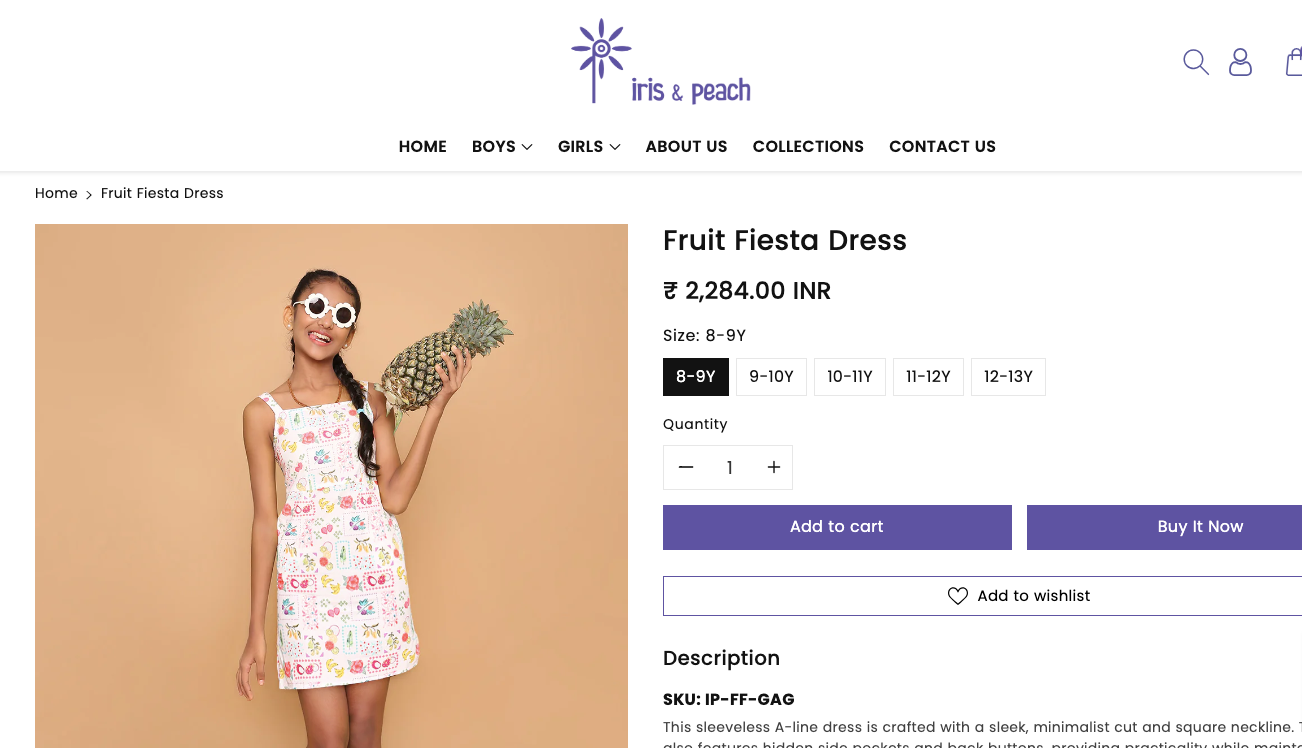
Task: Choose the 10-11Y size option
Action: [x=850, y=377]
